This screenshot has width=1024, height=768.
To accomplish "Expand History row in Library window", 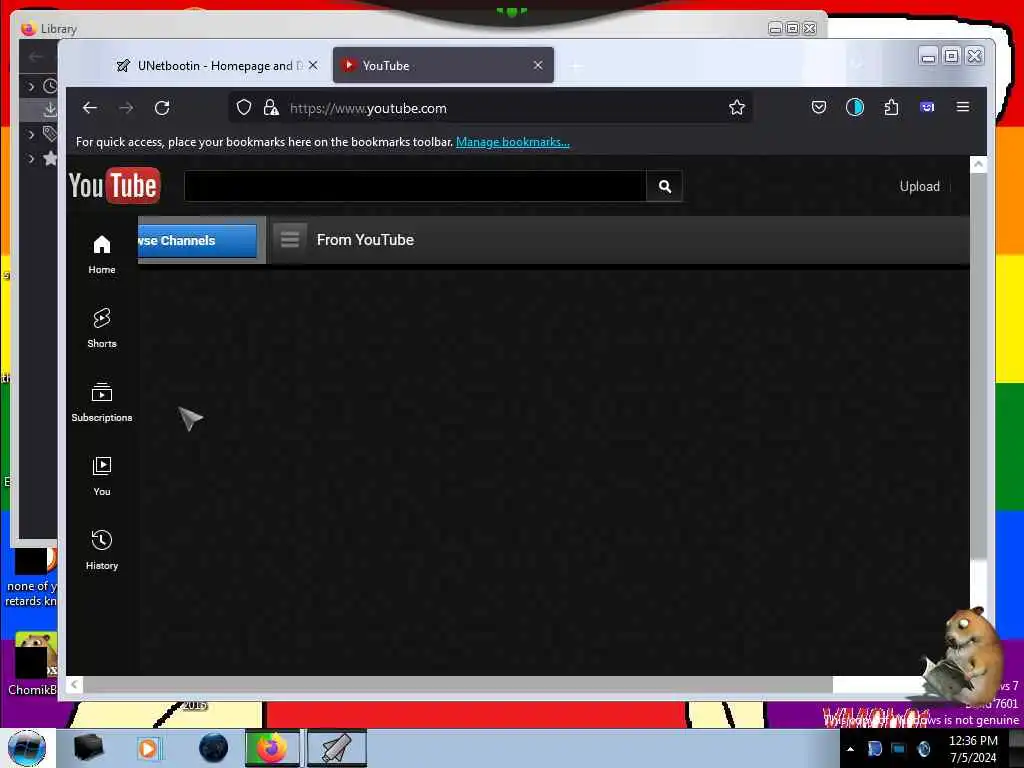I will [31, 86].
